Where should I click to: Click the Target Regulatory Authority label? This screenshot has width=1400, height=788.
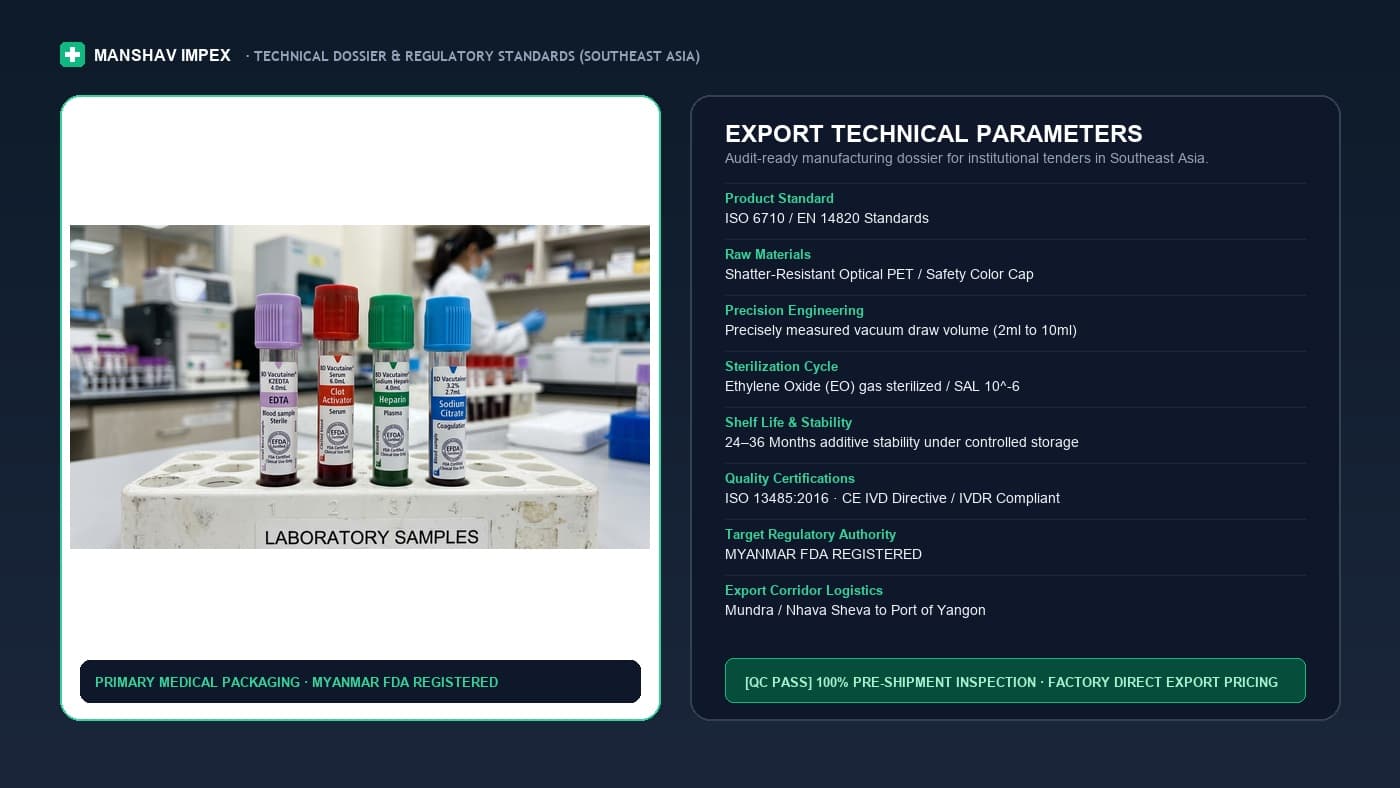click(810, 534)
